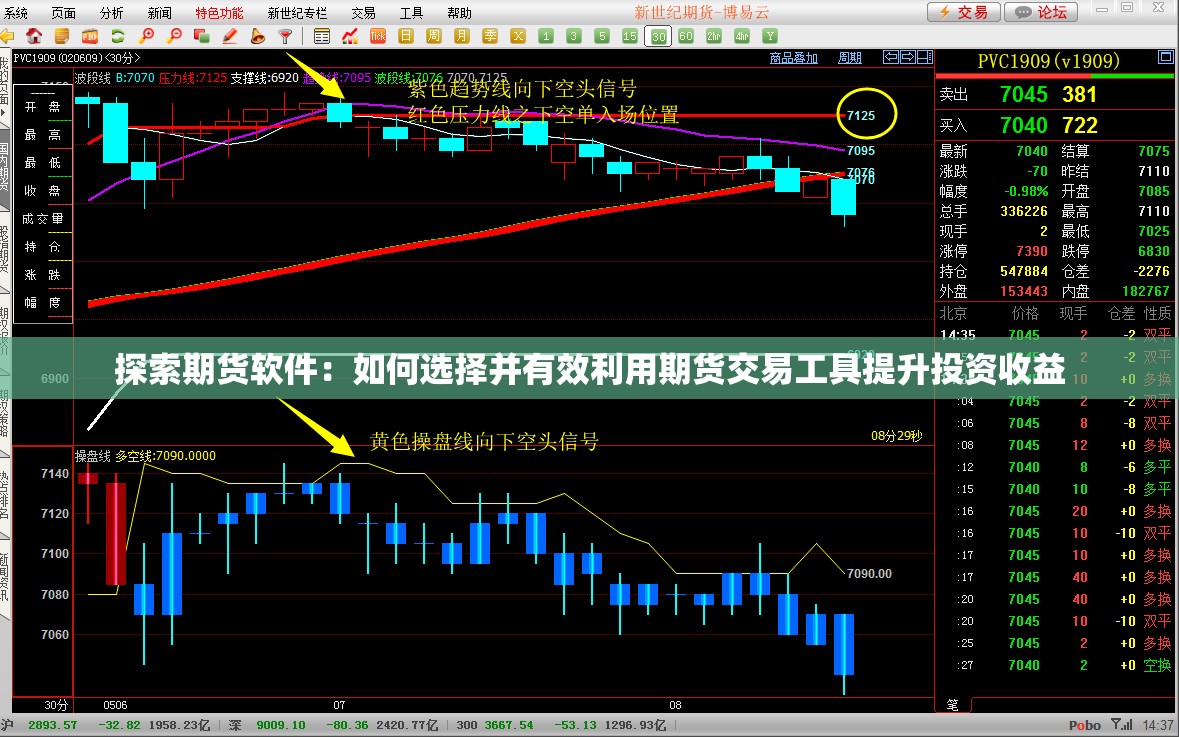The height and width of the screenshot is (737, 1179).
Task: Select the weekly (周) period button
Action: [434, 36]
